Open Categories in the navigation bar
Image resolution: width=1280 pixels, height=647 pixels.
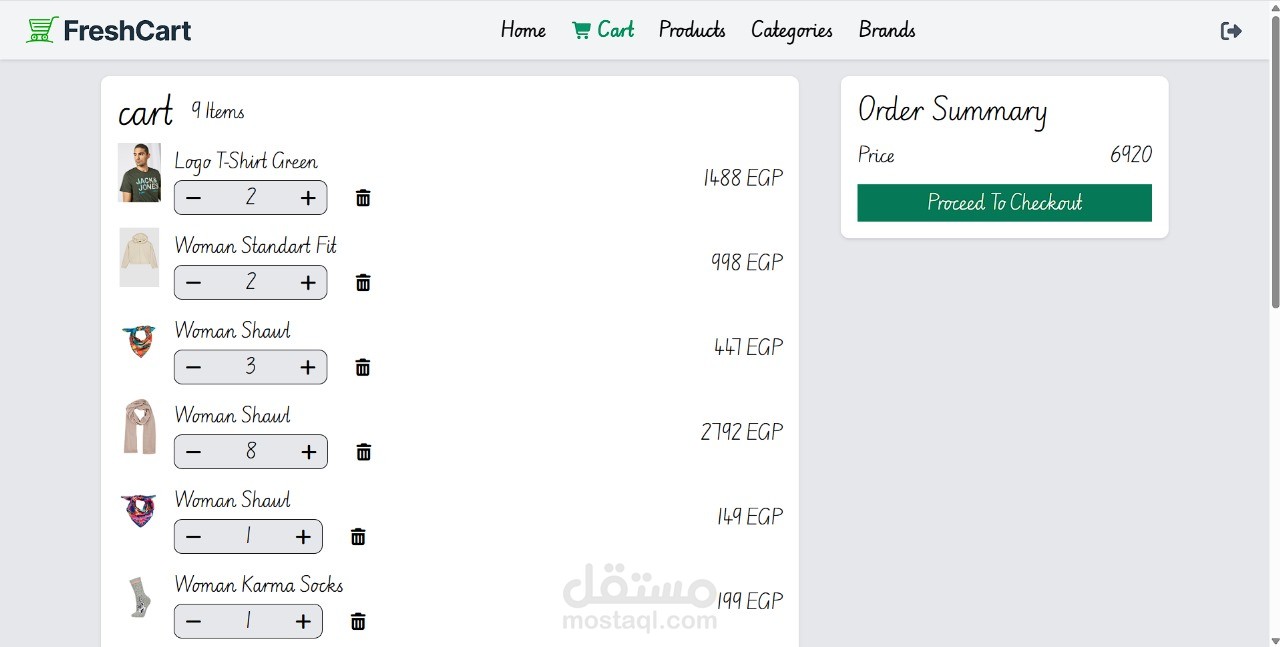791,30
